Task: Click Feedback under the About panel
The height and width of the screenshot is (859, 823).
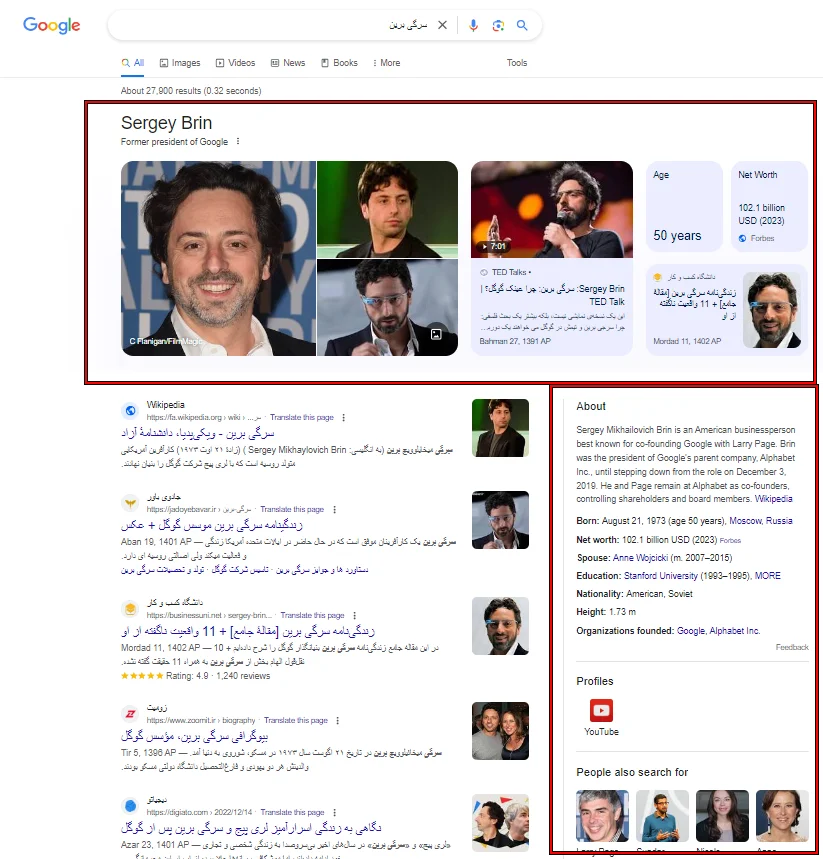Action: [792, 648]
